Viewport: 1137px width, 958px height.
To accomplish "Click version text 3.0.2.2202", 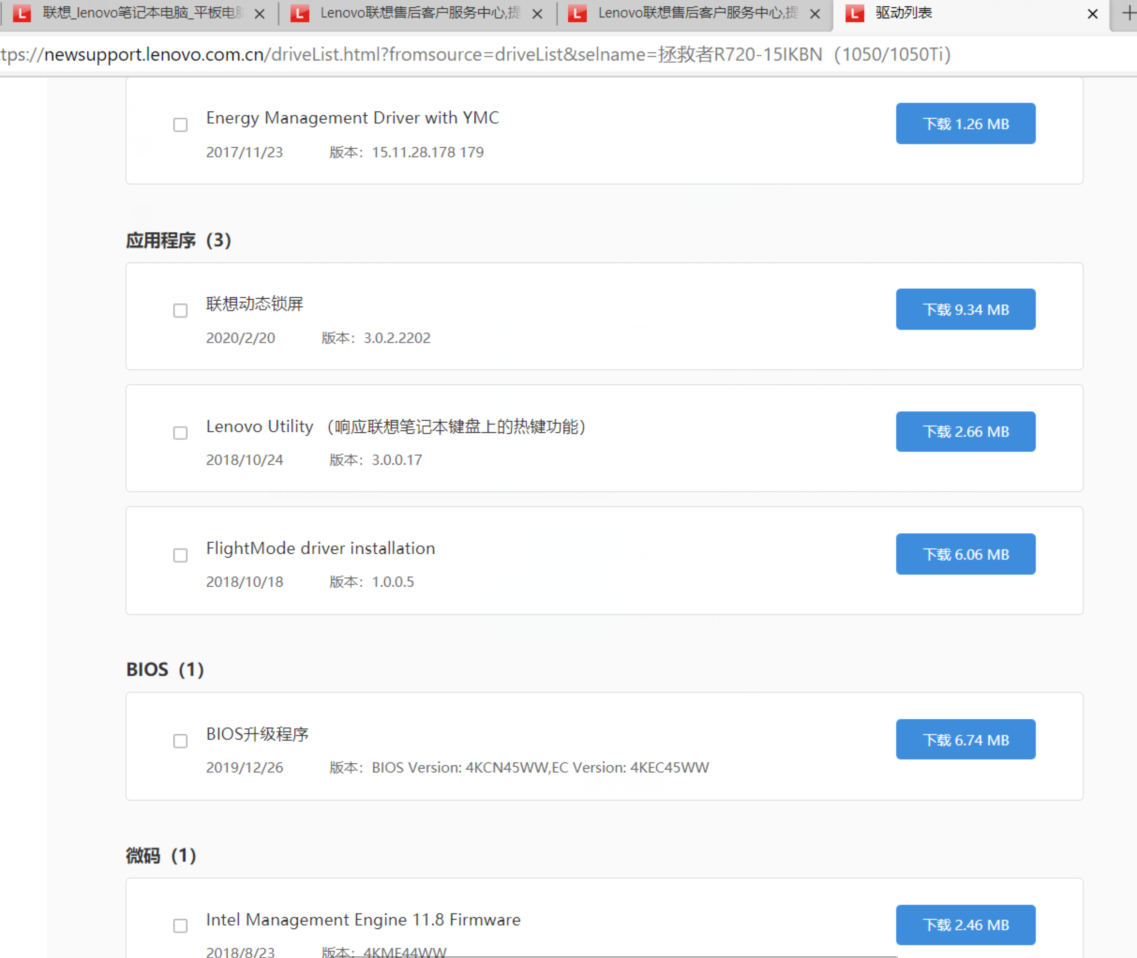I will 397,338.
